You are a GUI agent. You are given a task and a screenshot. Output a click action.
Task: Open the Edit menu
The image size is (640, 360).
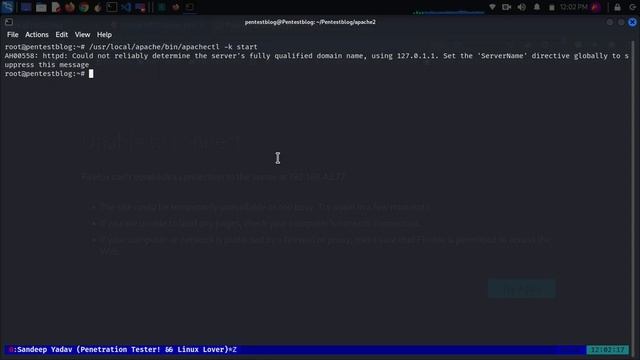pyautogui.click(x=62, y=35)
